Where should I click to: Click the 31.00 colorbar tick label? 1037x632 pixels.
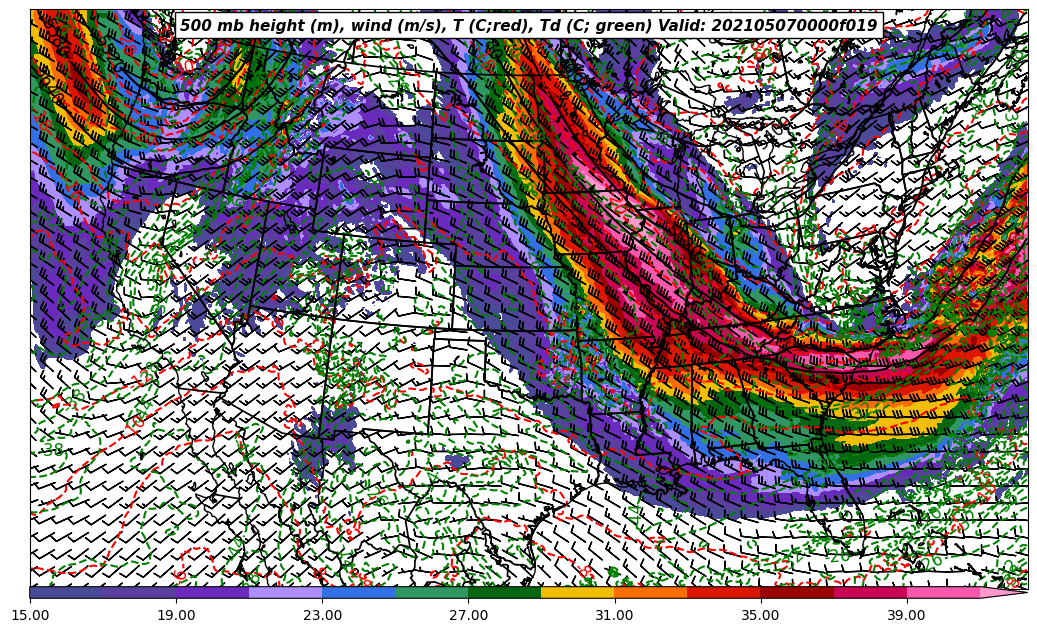614,614
